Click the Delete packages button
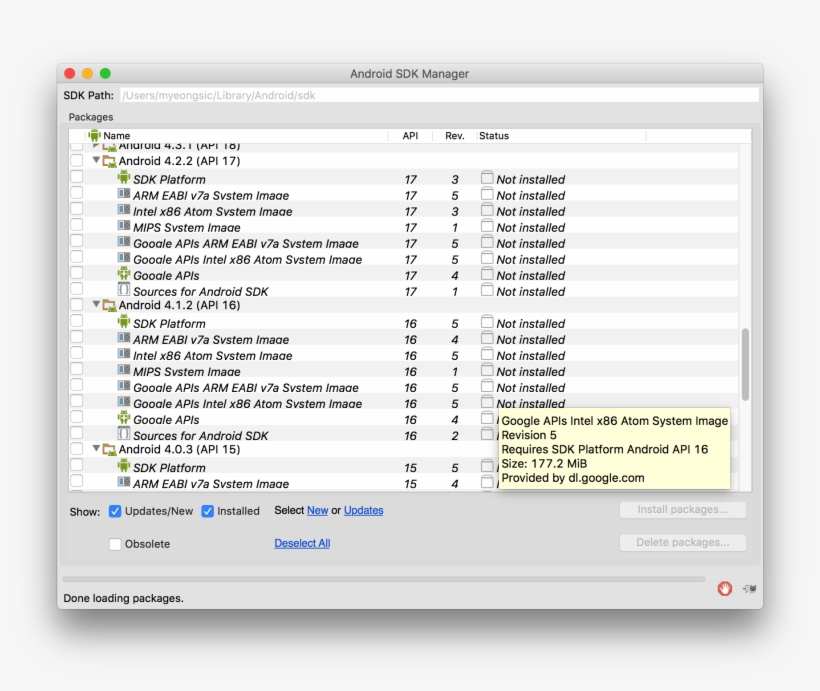 click(682, 542)
